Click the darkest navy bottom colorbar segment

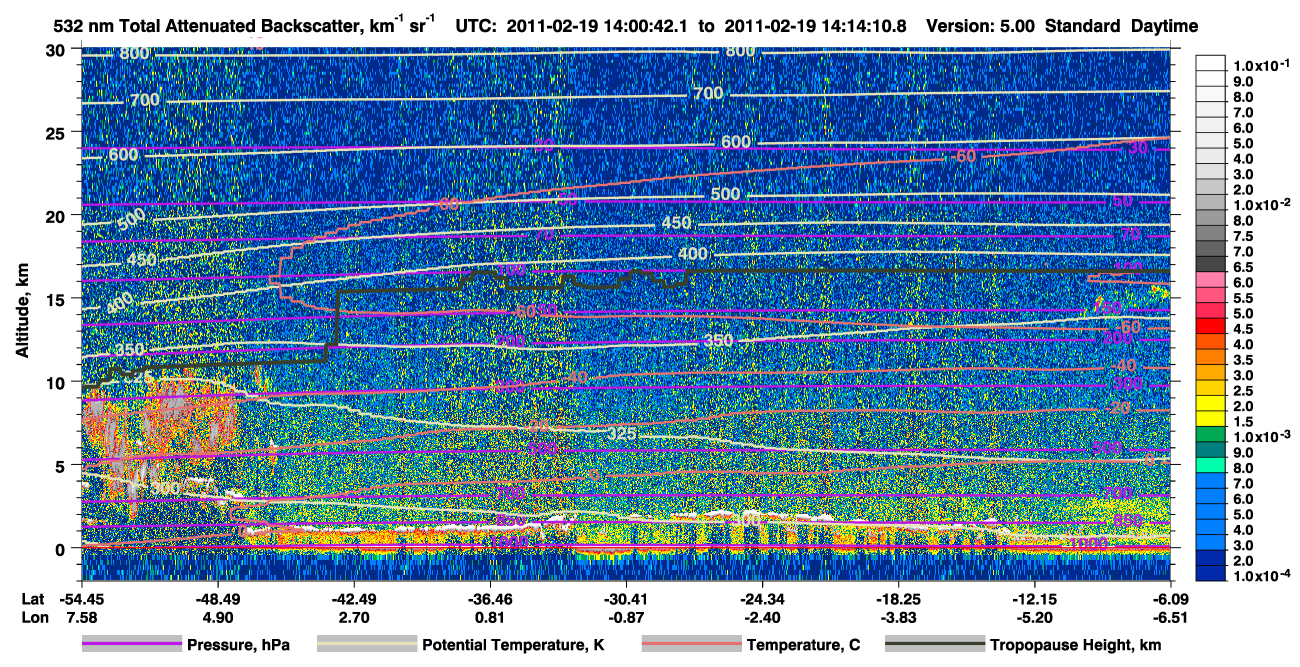pyautogui.click(x=1210, y=573)
